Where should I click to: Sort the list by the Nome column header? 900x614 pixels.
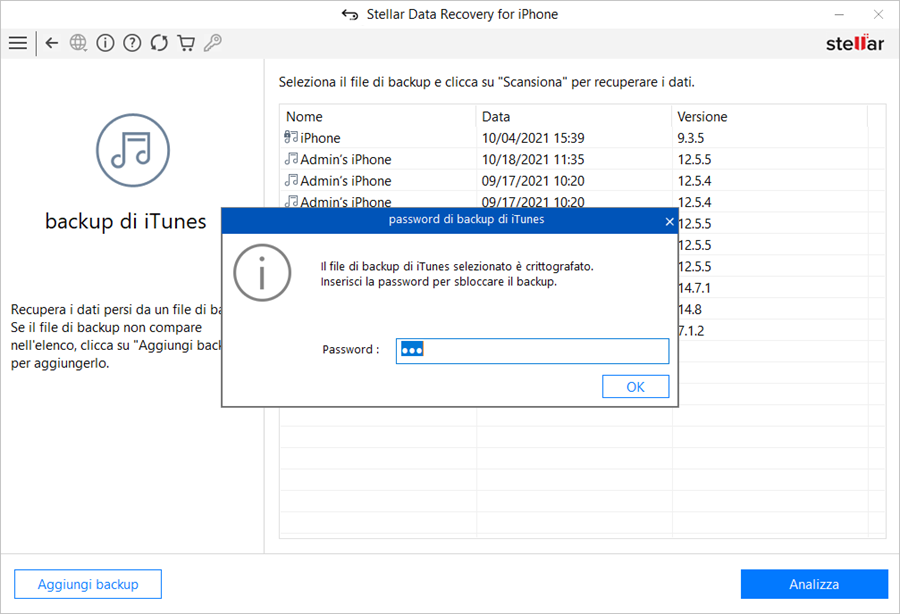tap(378, 116)
